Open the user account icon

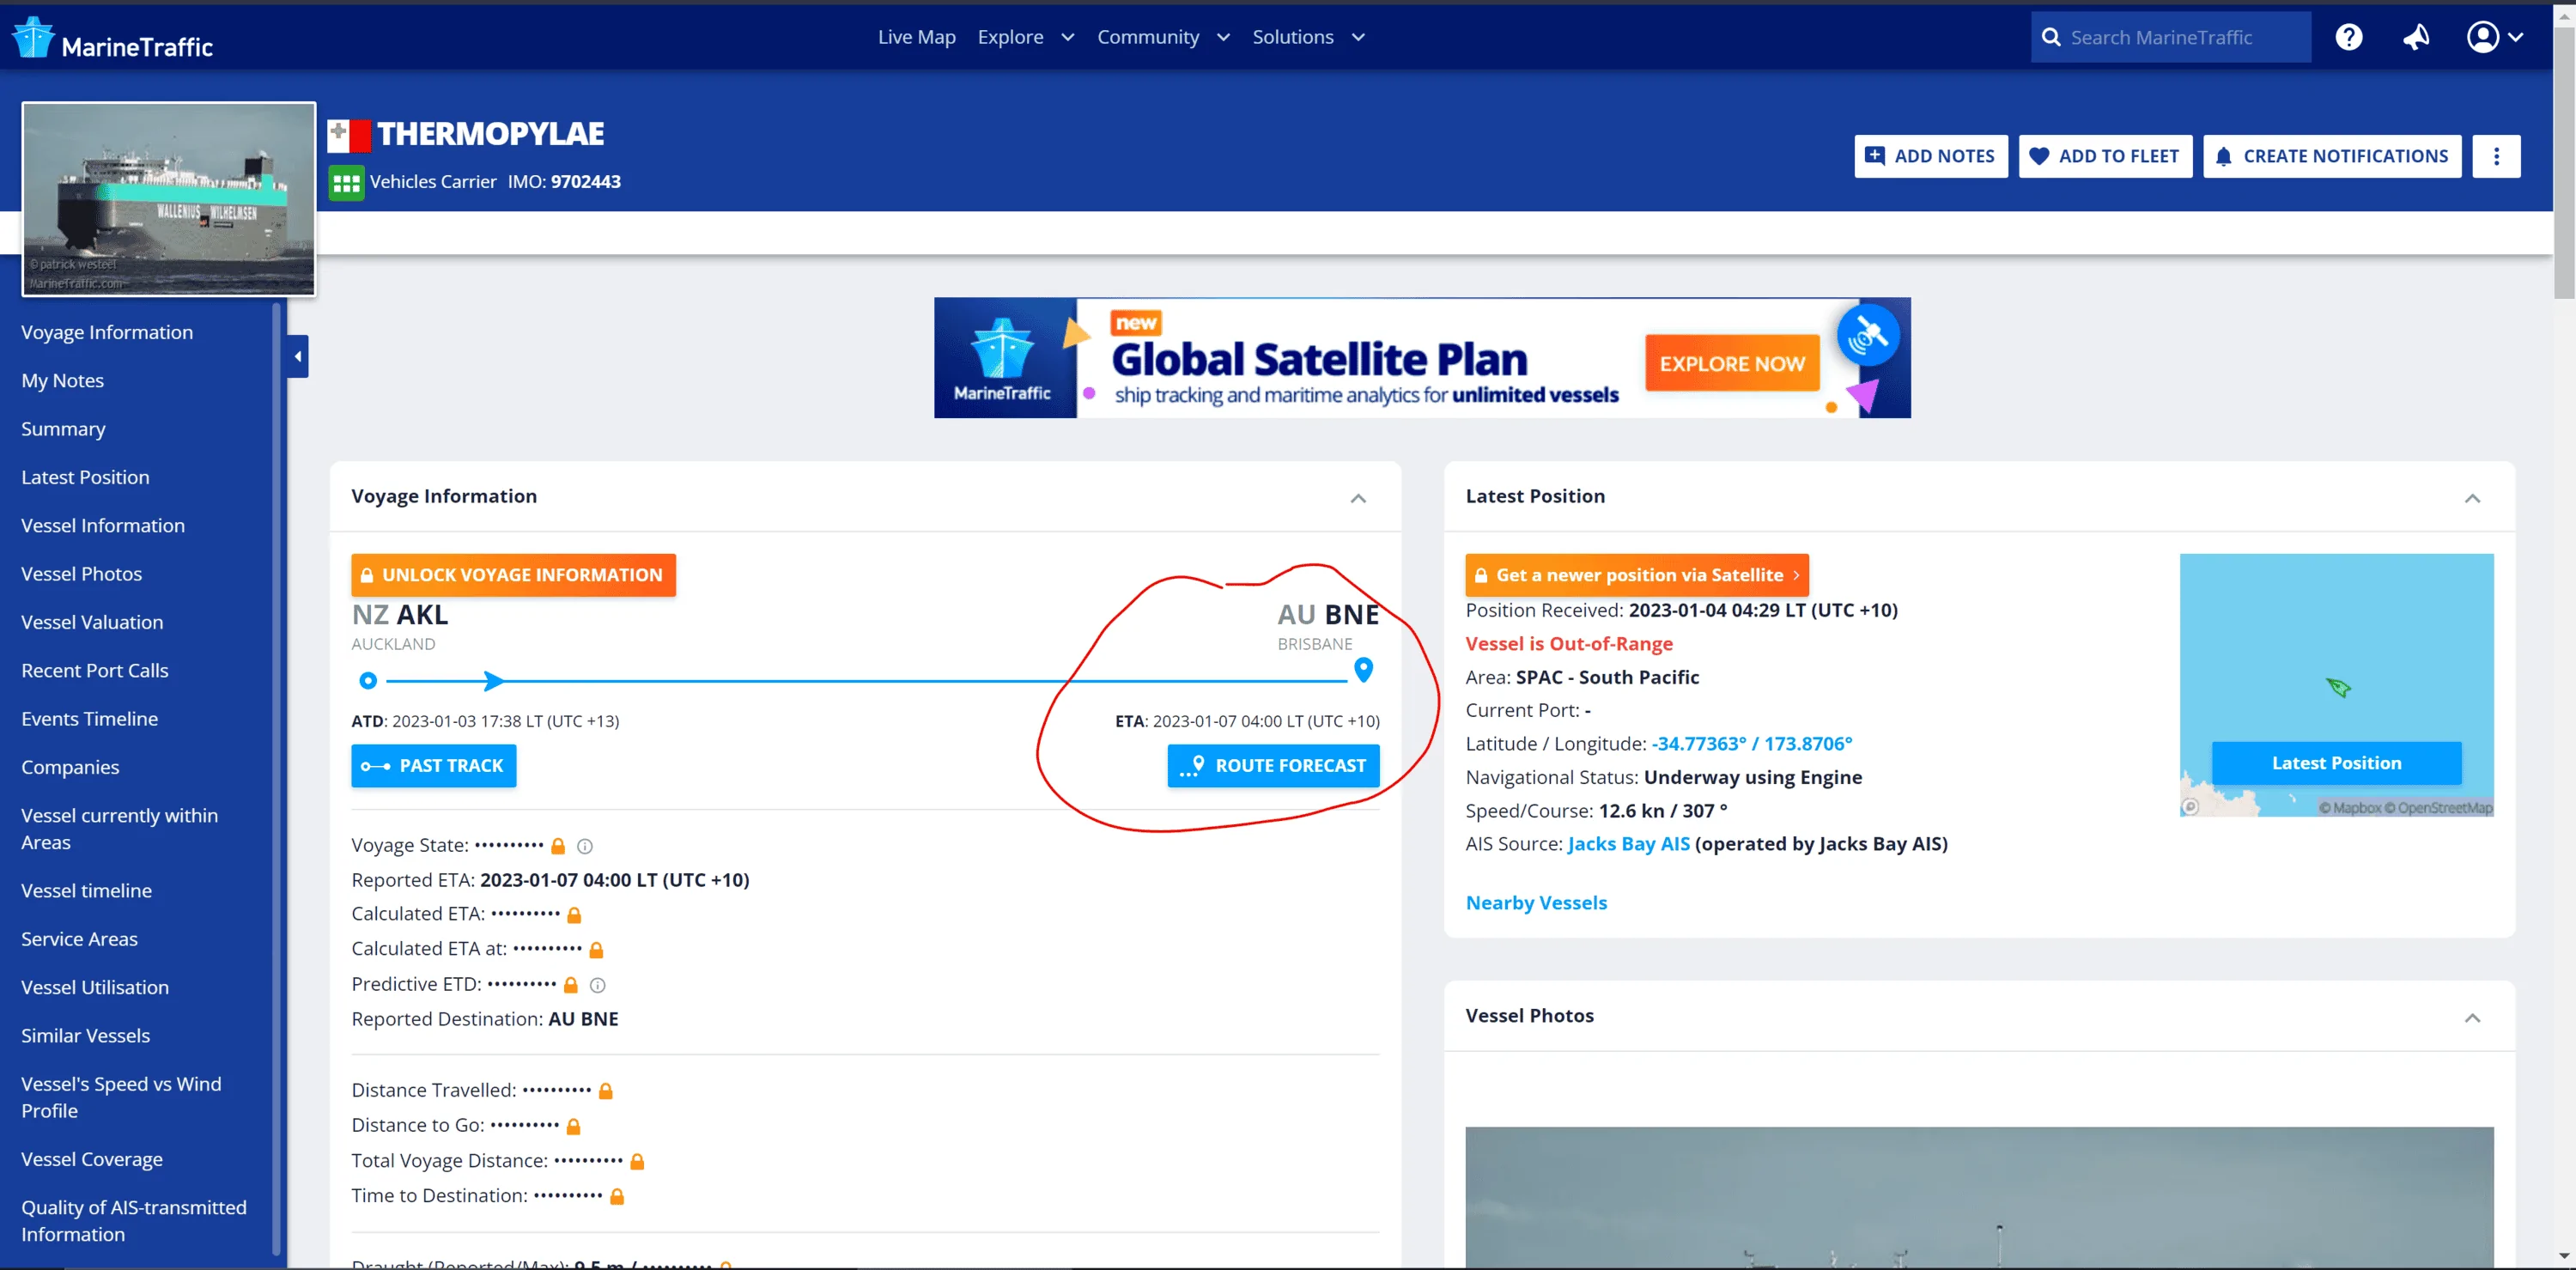(x=2482, y=37)
